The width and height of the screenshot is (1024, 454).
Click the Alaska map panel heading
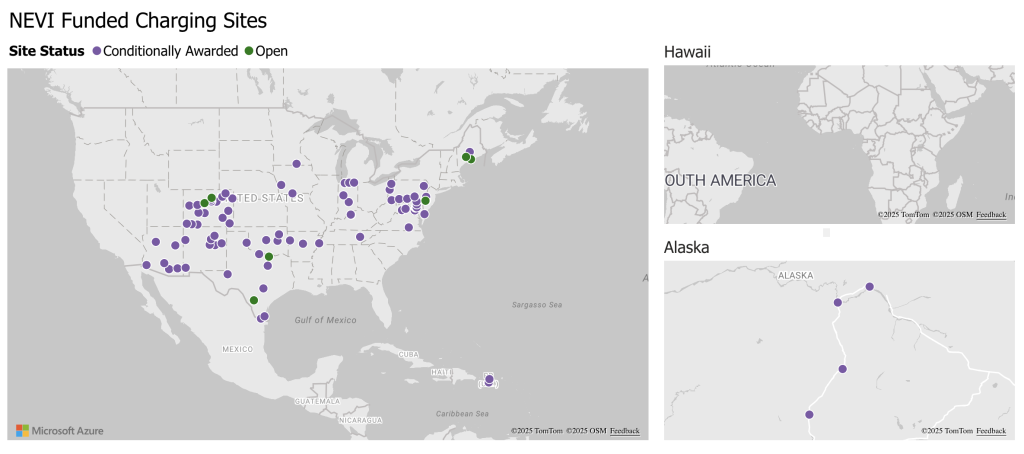pyautogui.click(x=686, y=247)
